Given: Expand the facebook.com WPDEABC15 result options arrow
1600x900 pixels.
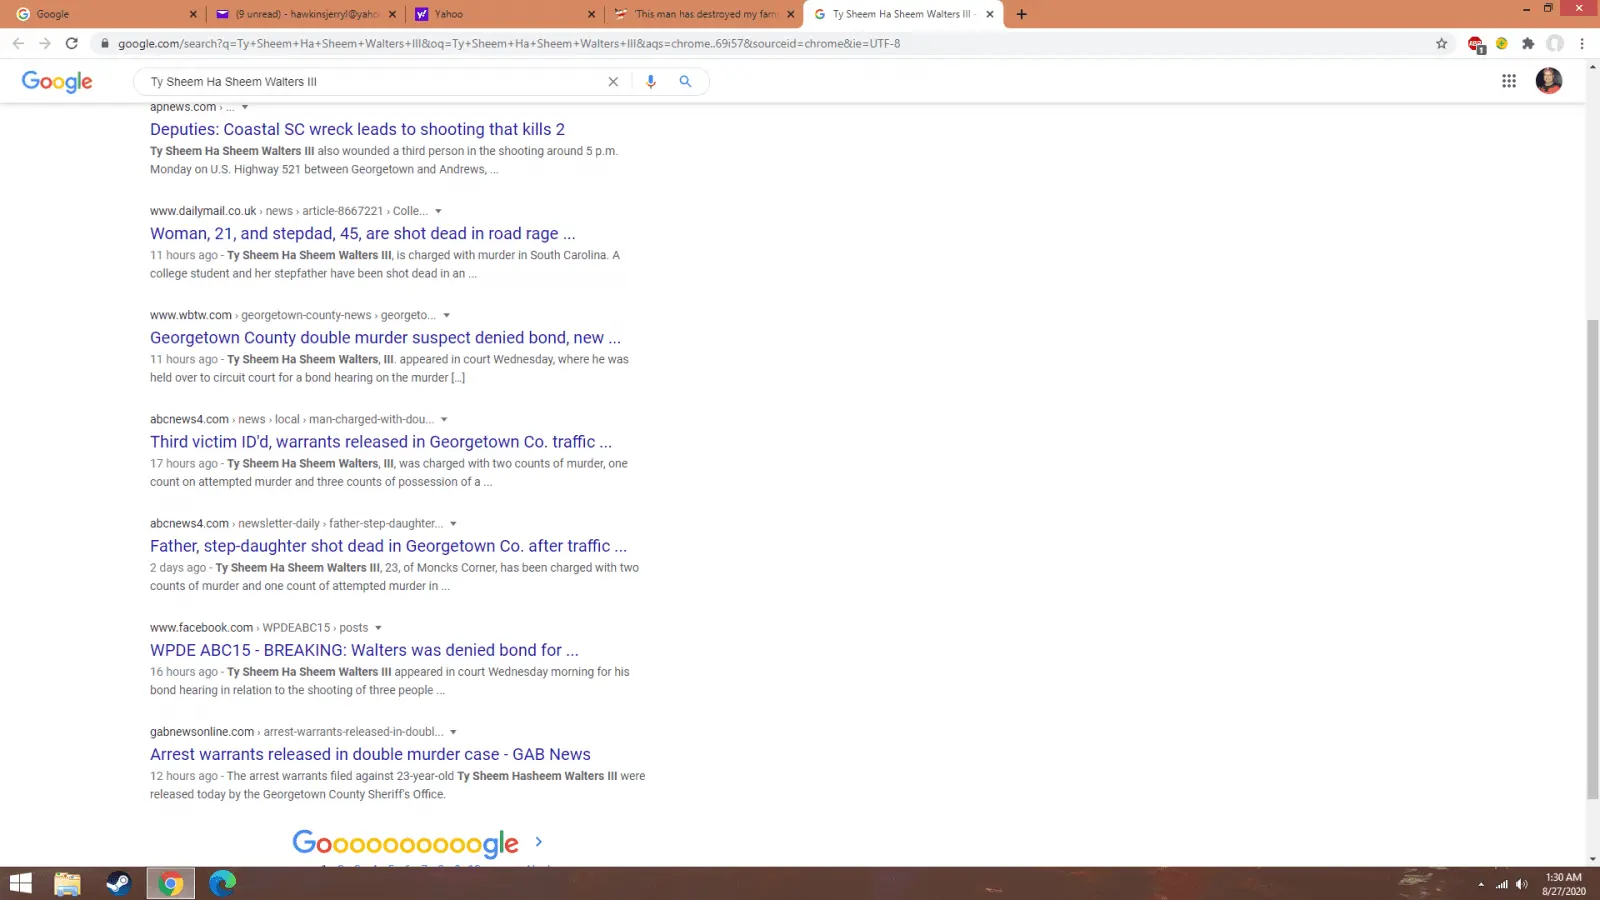Looking at the screenshot, I should click(378, 628).
